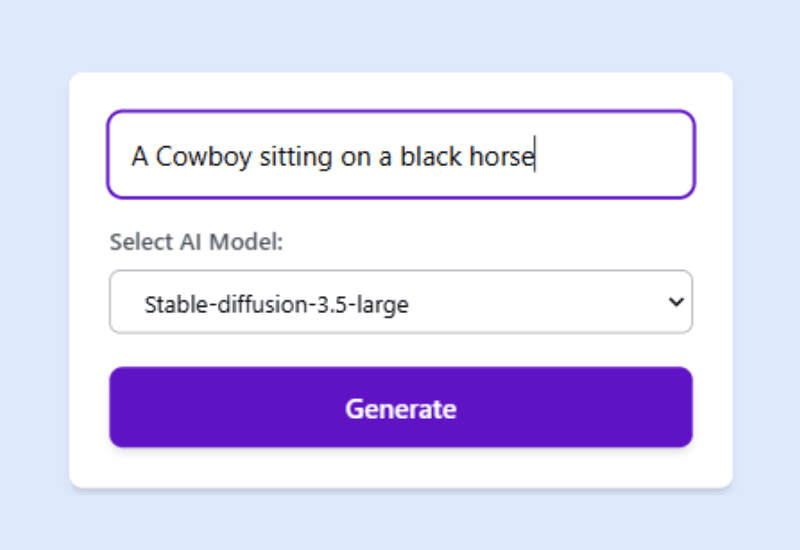
Task: Click the left edge of the Generate button
Action: [x=120, y=407]
